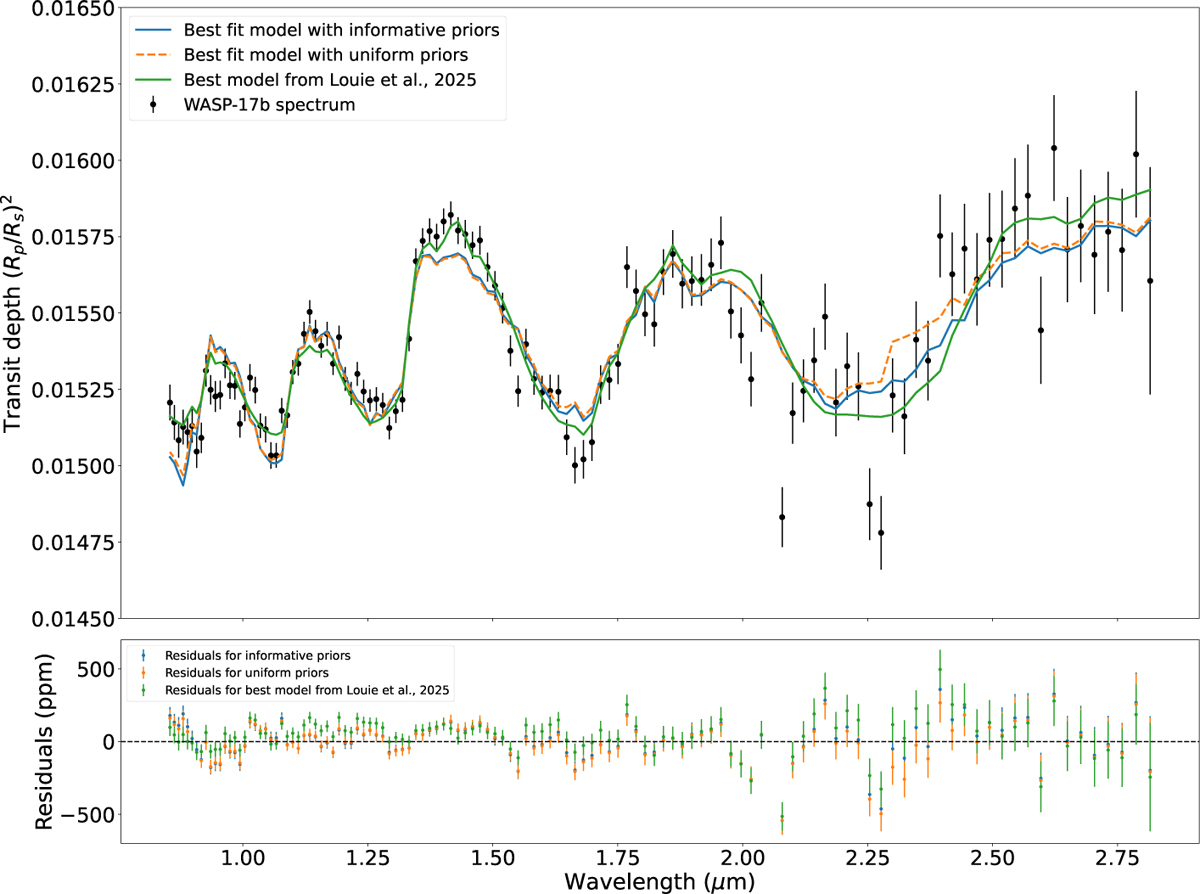The image size is (1200, 894).
Task: Click the x-axis tick label 1.50
Action: click(492, 860)
